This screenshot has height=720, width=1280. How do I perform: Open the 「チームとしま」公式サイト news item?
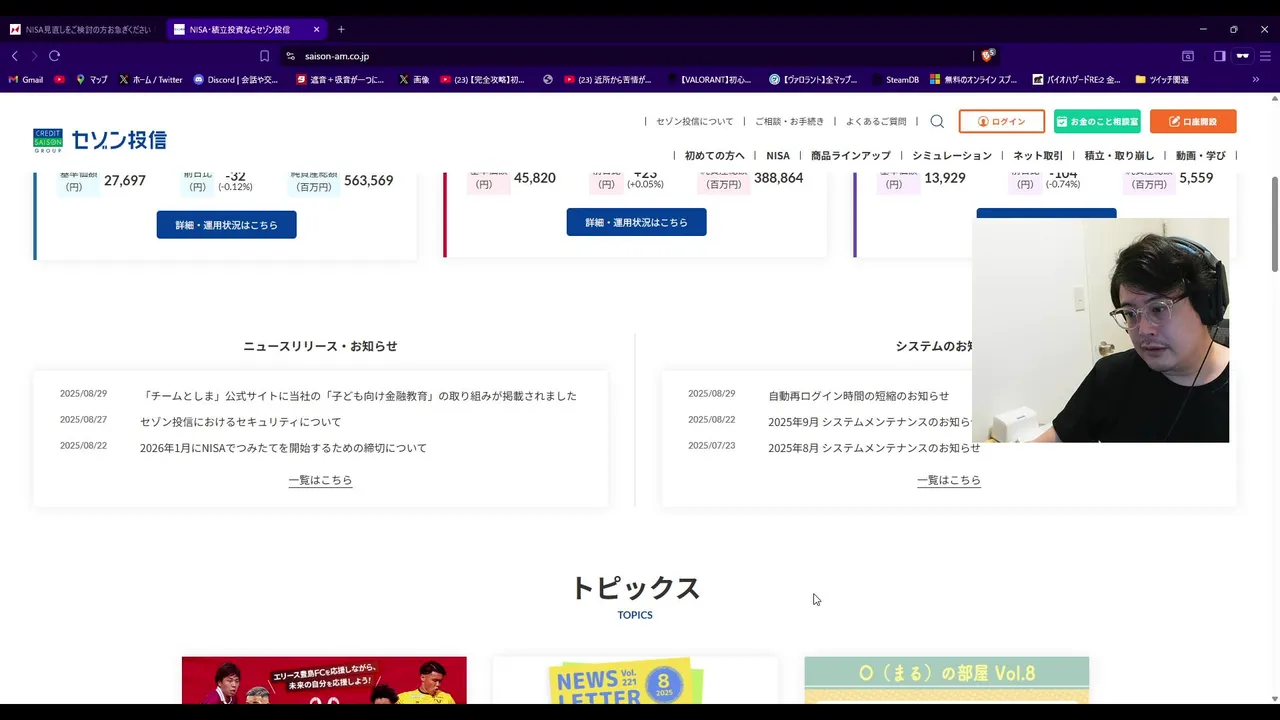[359, 396]
